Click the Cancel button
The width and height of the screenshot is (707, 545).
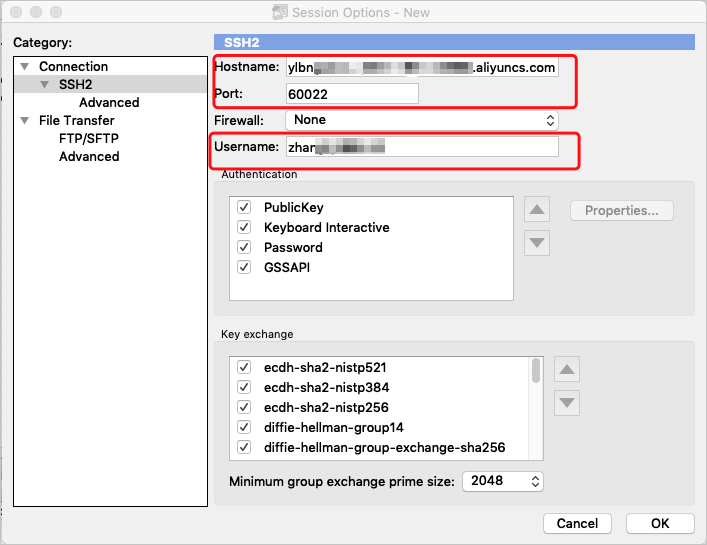(x=577, y=523)
